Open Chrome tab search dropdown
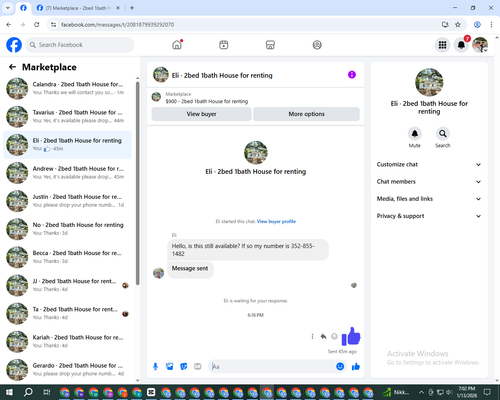 point(8,8)
